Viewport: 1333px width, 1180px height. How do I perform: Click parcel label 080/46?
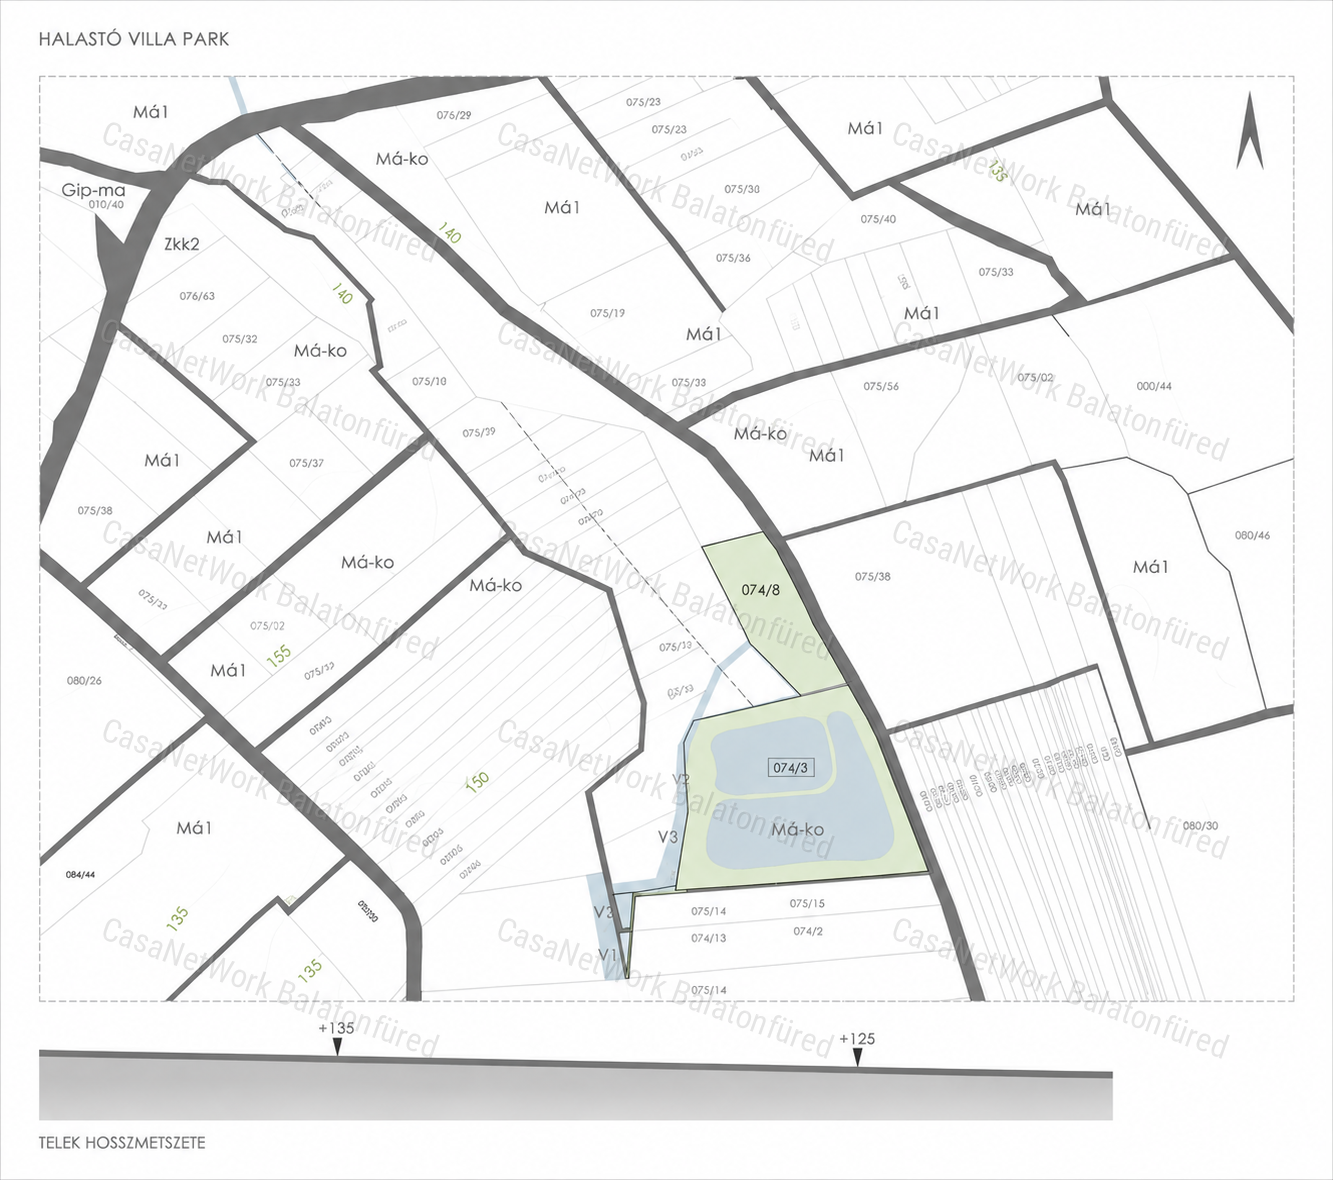pos(1252,536)
